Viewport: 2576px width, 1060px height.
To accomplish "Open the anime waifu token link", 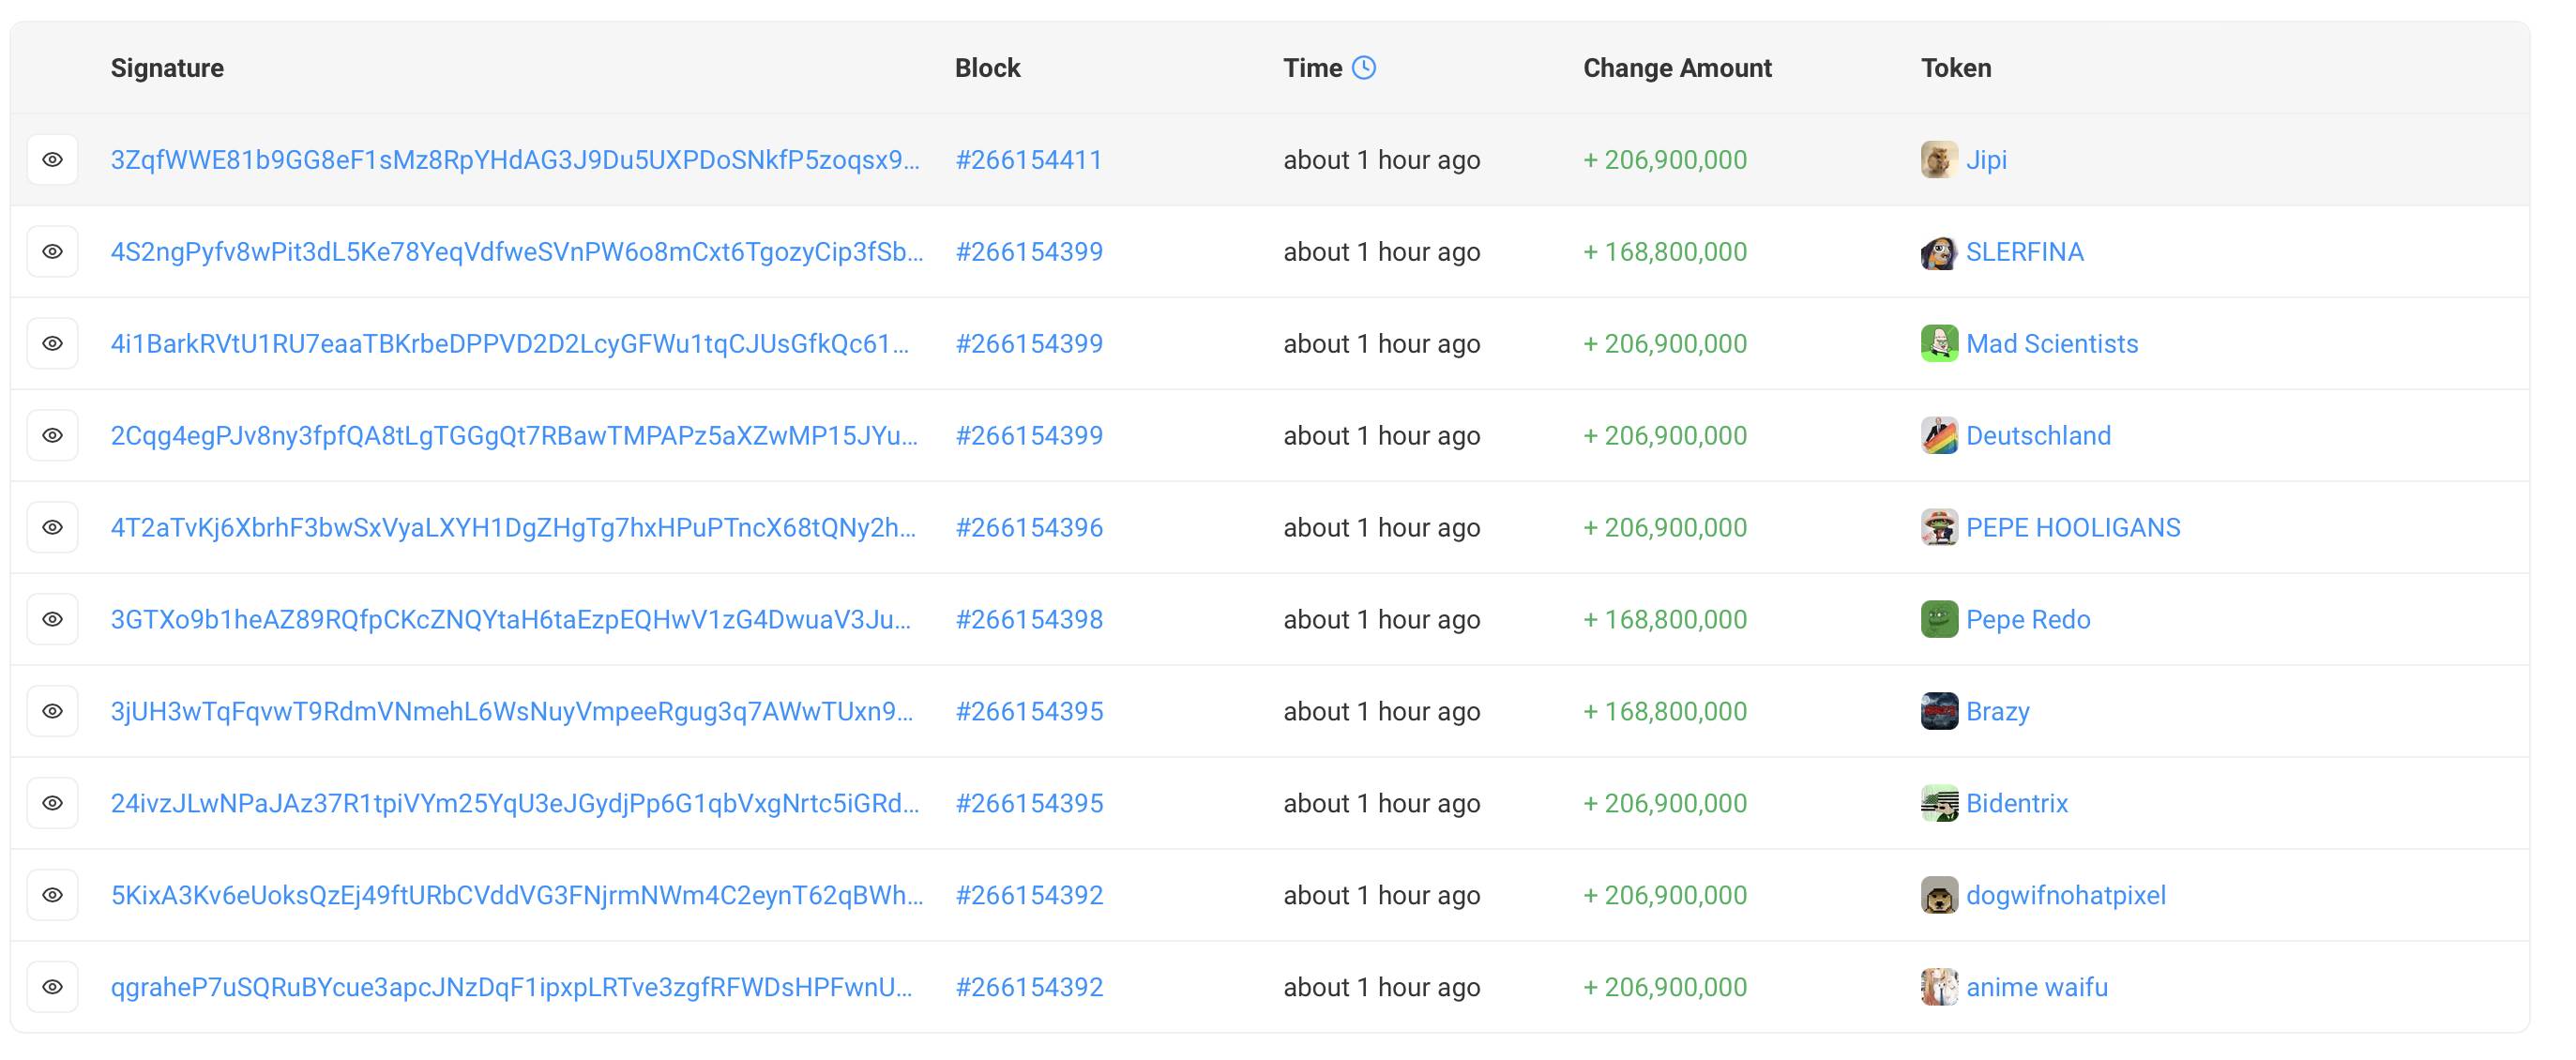I will pyautogui.click(x=2037, y=988).
